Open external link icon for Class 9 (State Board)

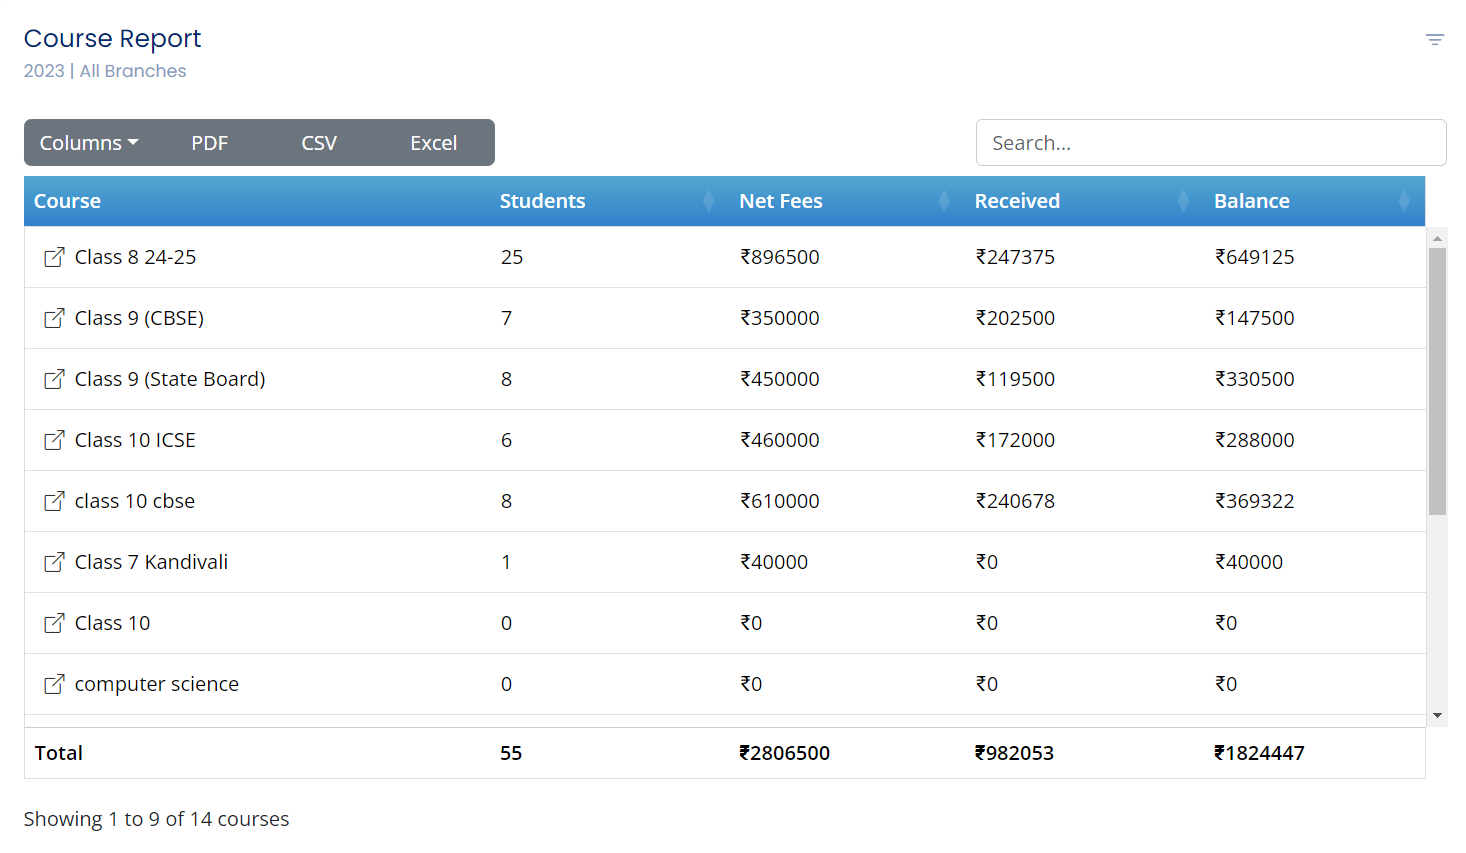(54, 379)
